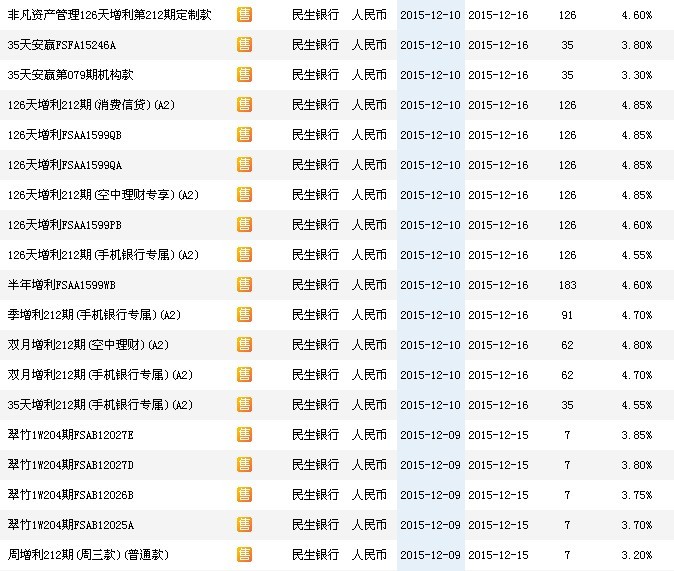
Task: Open product 126天增利FSAA1599QB
Action: click(x=64, y=135)
